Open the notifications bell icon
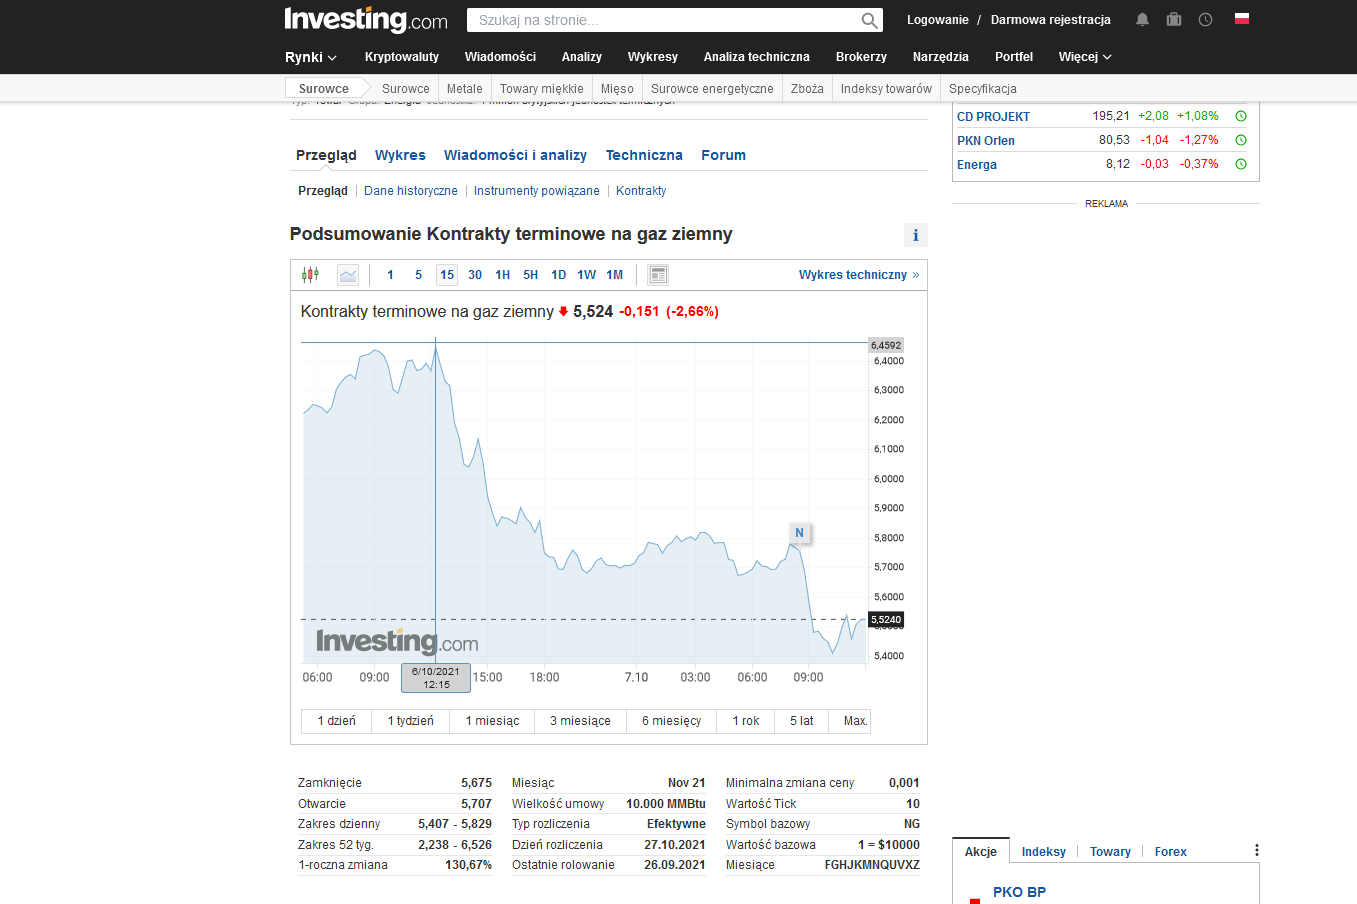 point(1142,20)
